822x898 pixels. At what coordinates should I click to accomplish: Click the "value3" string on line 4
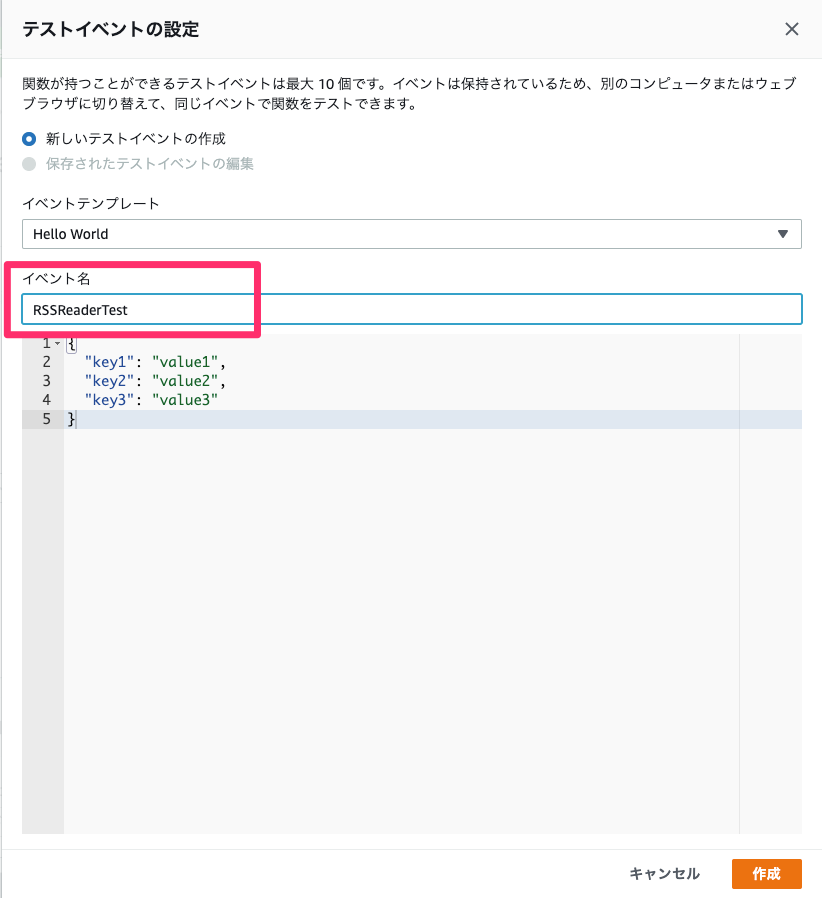pos(188,399)
